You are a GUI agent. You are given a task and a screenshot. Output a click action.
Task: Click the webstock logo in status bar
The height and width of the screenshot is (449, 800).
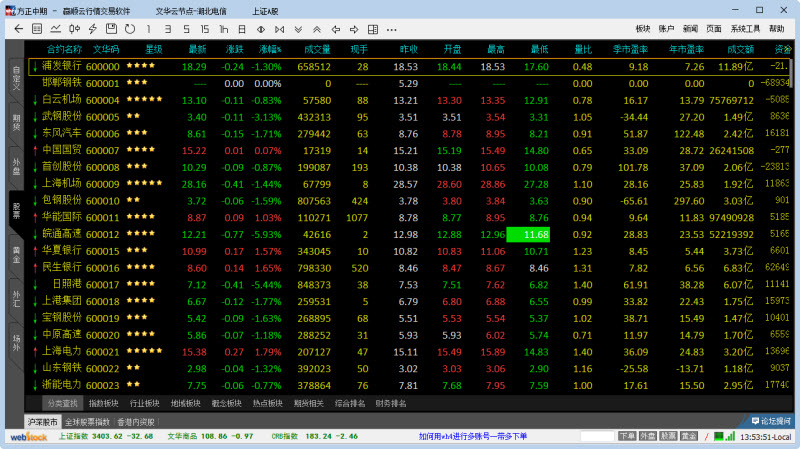click(29, 437)
